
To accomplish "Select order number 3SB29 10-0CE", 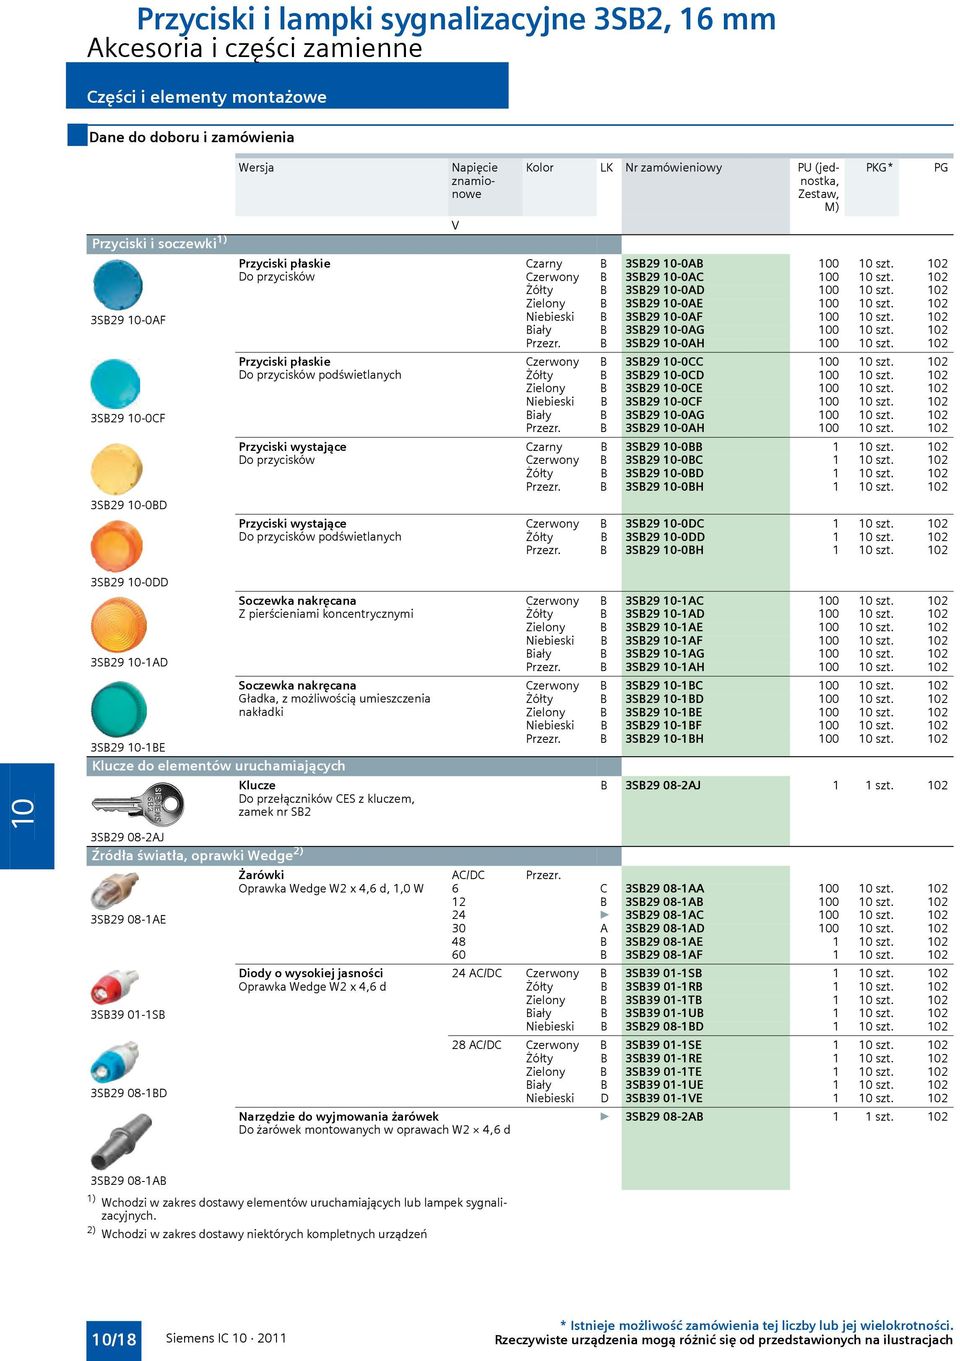I will tap(664, 389).
